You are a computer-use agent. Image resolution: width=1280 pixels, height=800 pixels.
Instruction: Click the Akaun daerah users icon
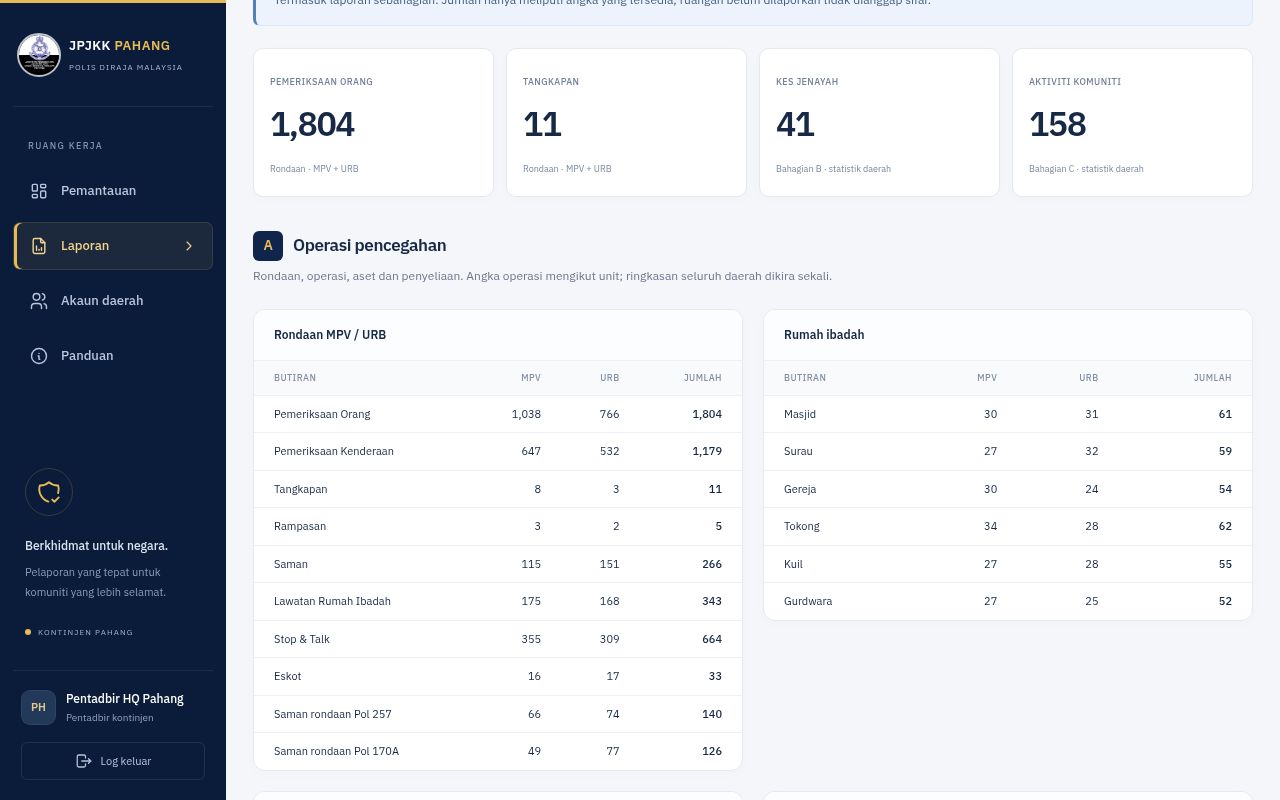click(39, 301)
